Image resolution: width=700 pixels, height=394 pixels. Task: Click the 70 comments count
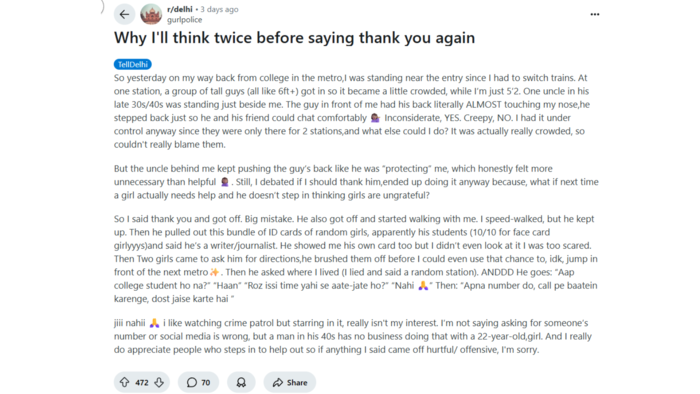(205, 382)
